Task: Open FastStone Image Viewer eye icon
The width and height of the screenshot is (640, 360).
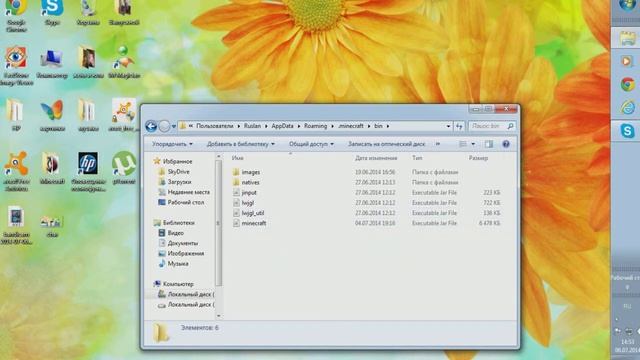Action: click(16, 58)
